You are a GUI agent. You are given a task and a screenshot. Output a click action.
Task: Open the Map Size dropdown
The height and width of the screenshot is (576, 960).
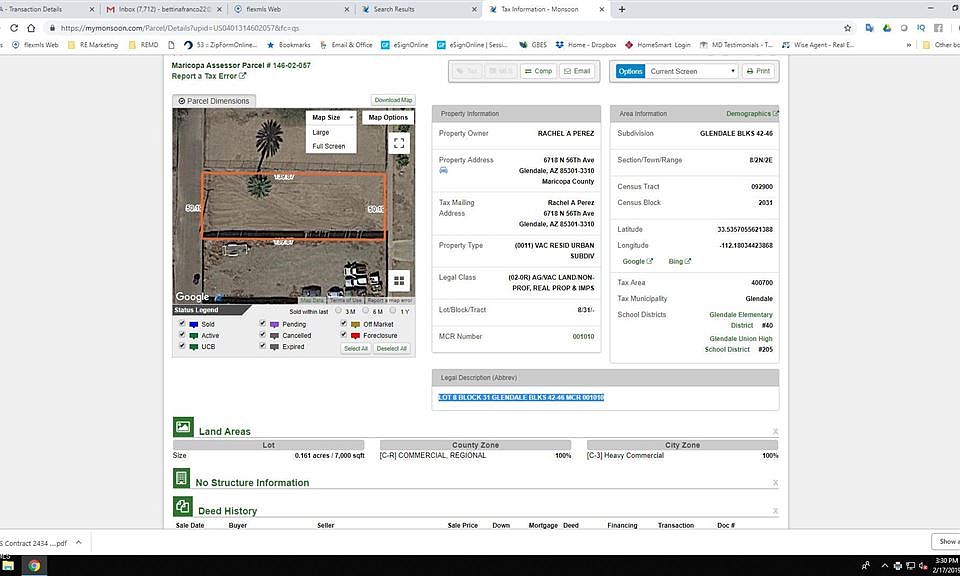click(x=331, y=118)
